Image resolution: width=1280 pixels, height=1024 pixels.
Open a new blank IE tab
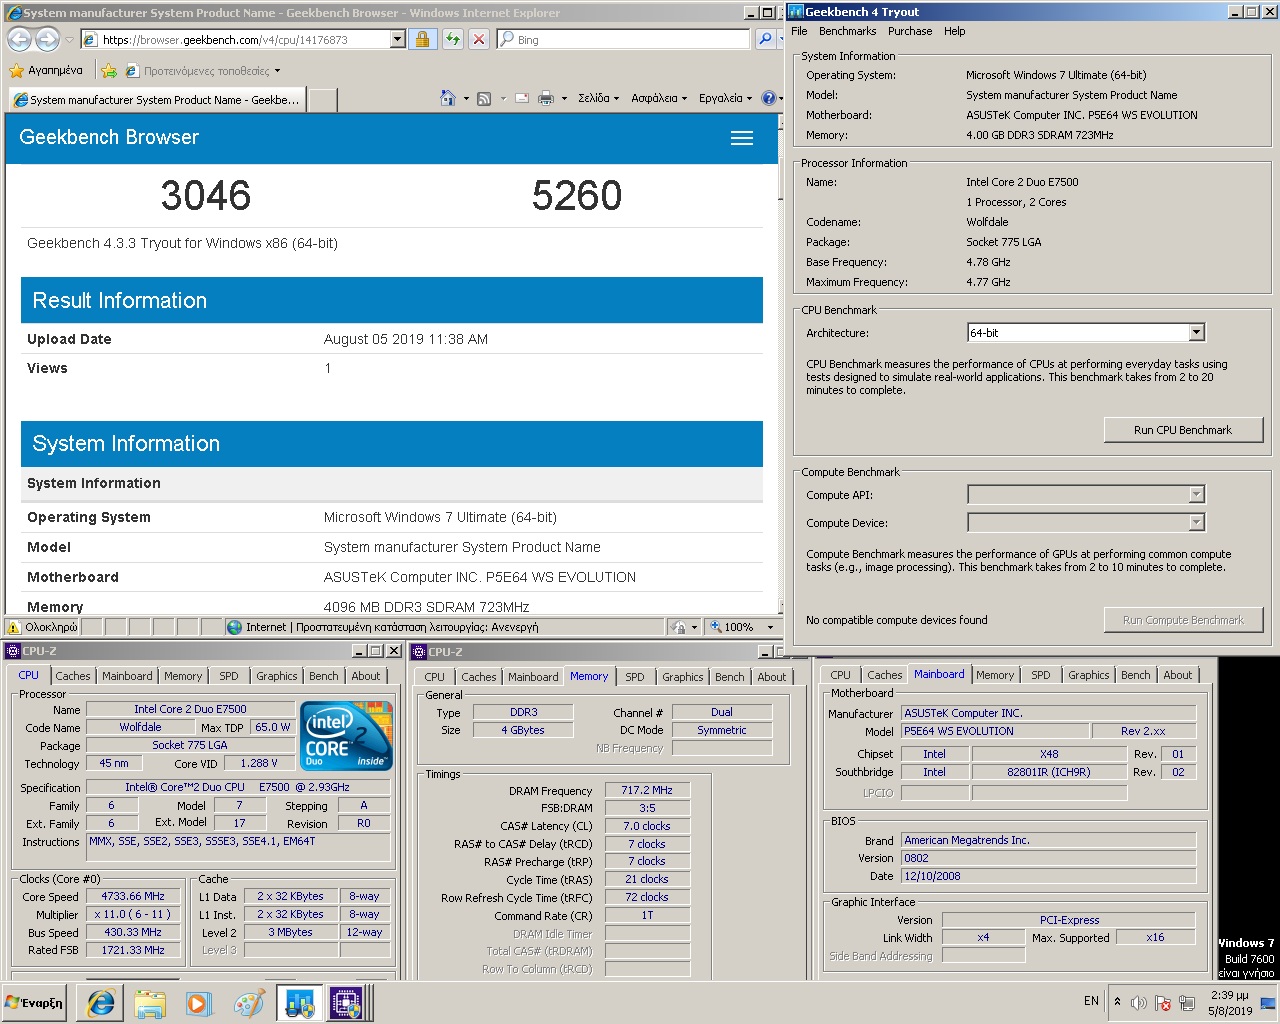322,100
